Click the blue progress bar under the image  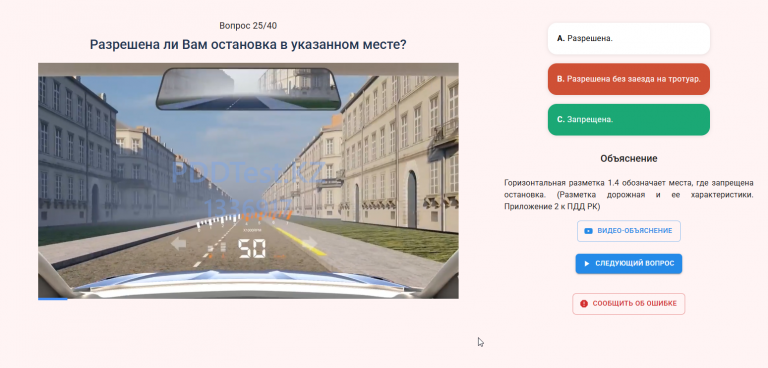tap(52, 298)
